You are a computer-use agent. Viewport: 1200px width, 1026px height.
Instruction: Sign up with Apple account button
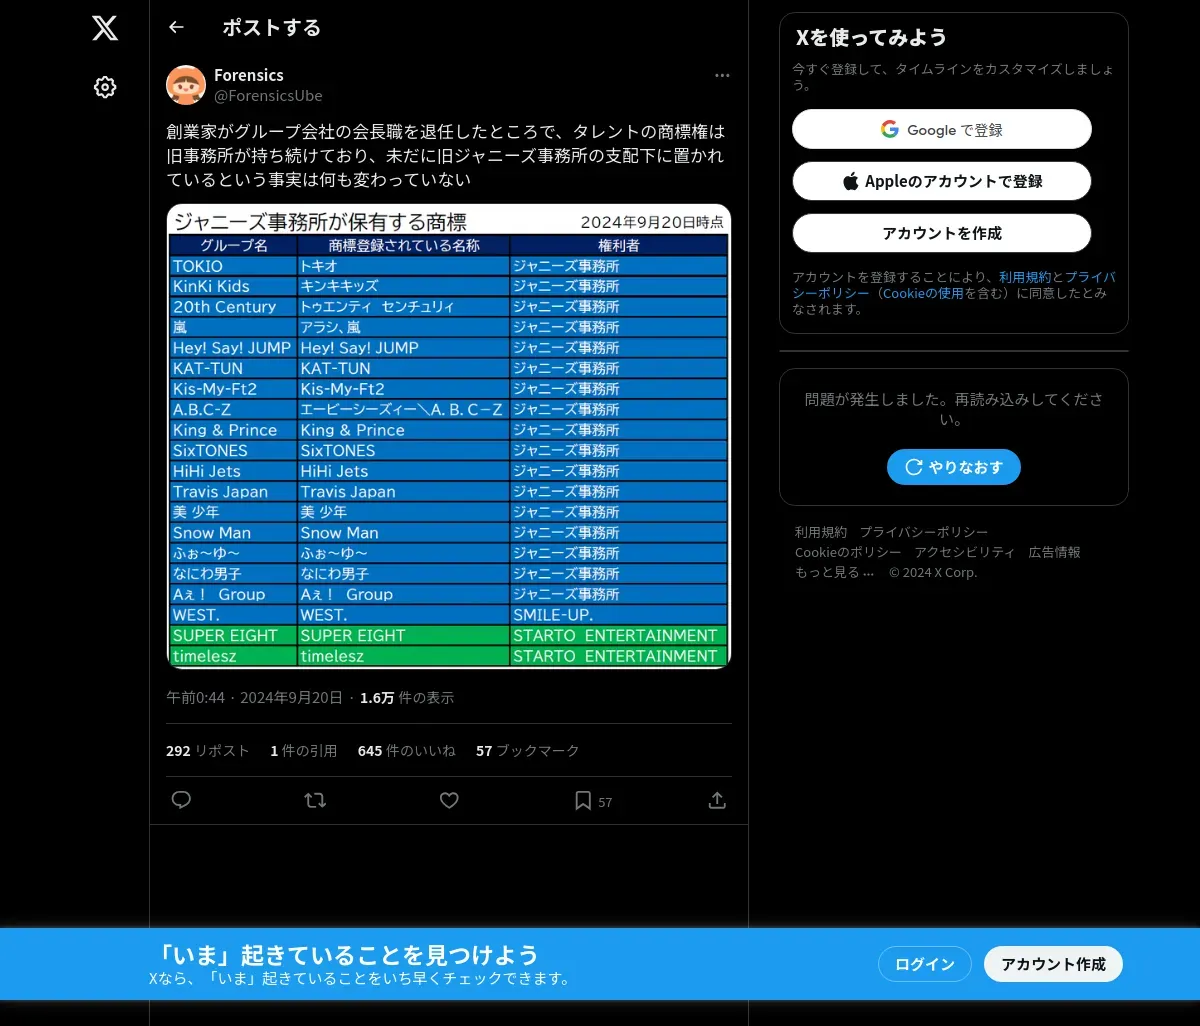coord(942,181)
